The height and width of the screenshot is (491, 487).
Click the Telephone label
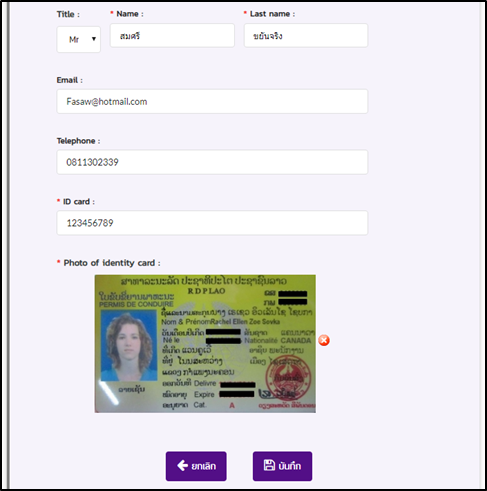click(x=78, y=141)
